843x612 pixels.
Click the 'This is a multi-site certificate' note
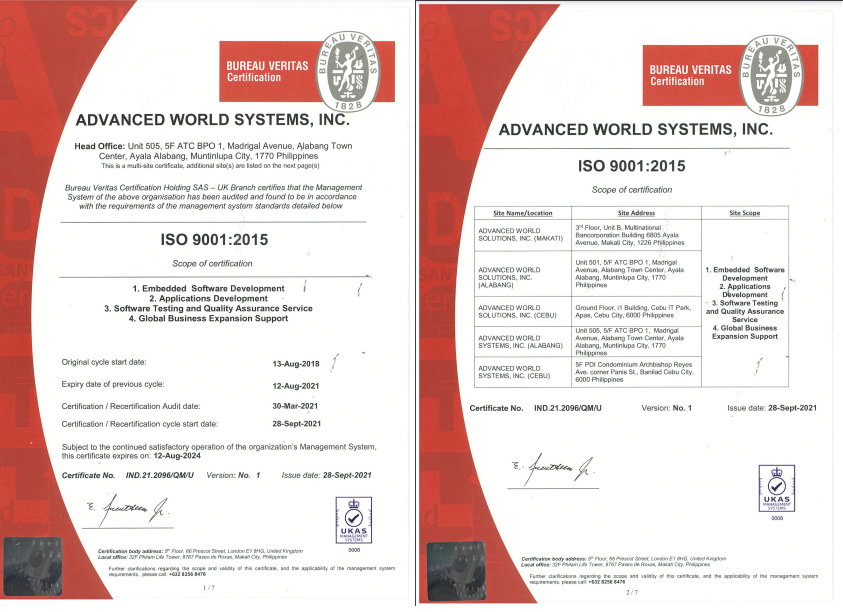[210, 166]
